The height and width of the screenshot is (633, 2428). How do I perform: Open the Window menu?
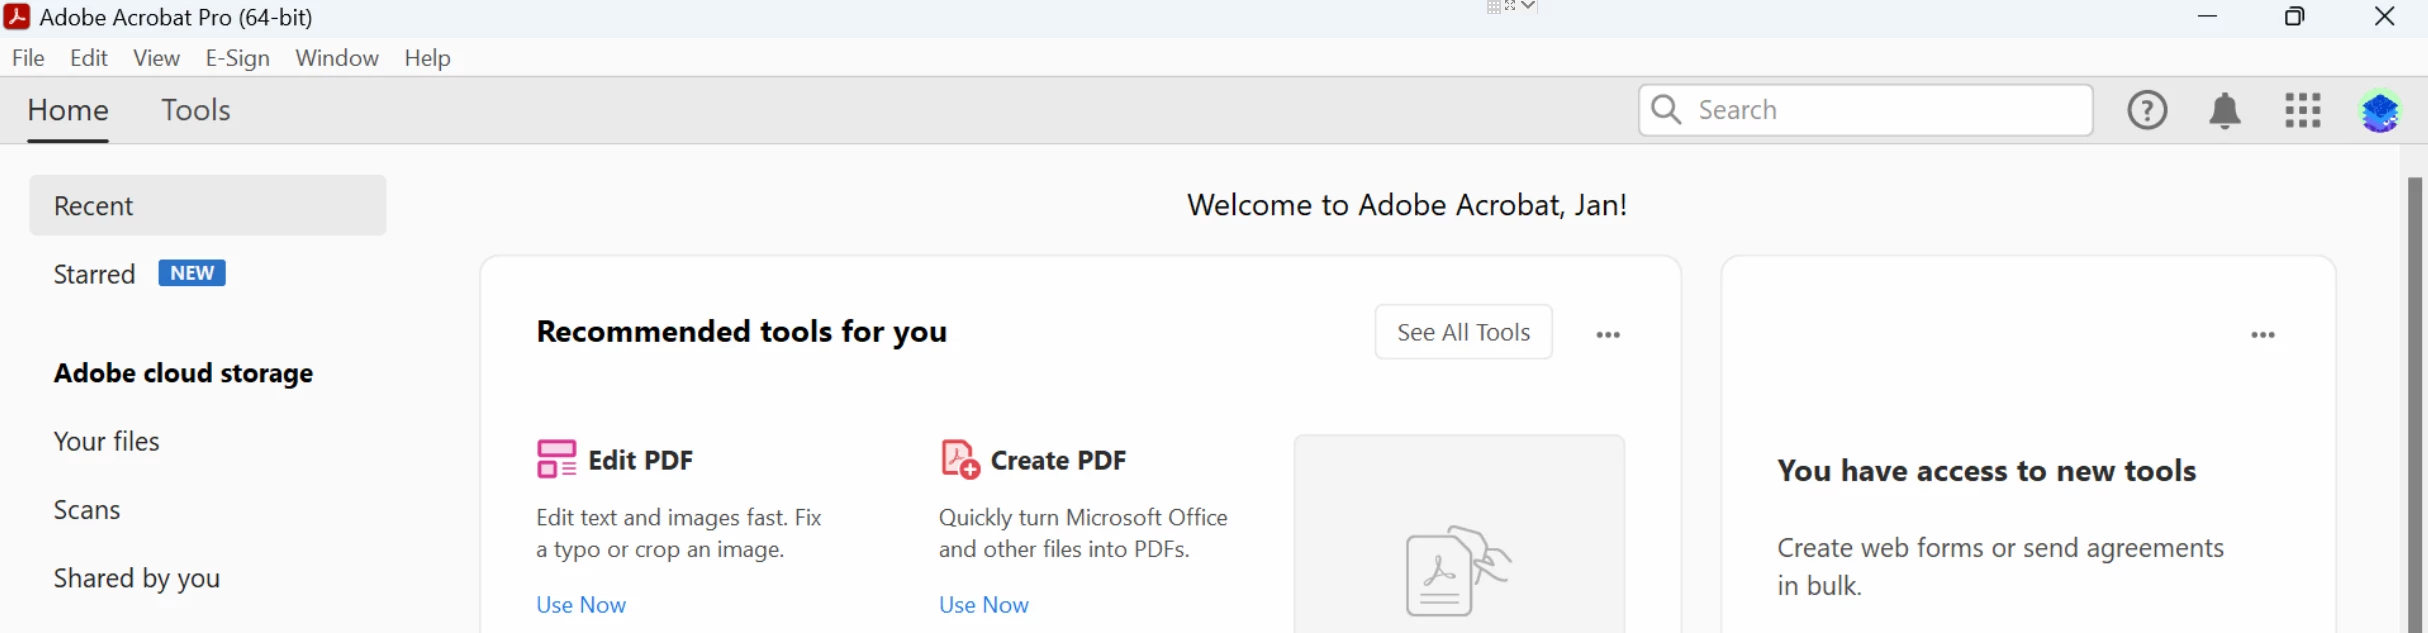[337, 58]
